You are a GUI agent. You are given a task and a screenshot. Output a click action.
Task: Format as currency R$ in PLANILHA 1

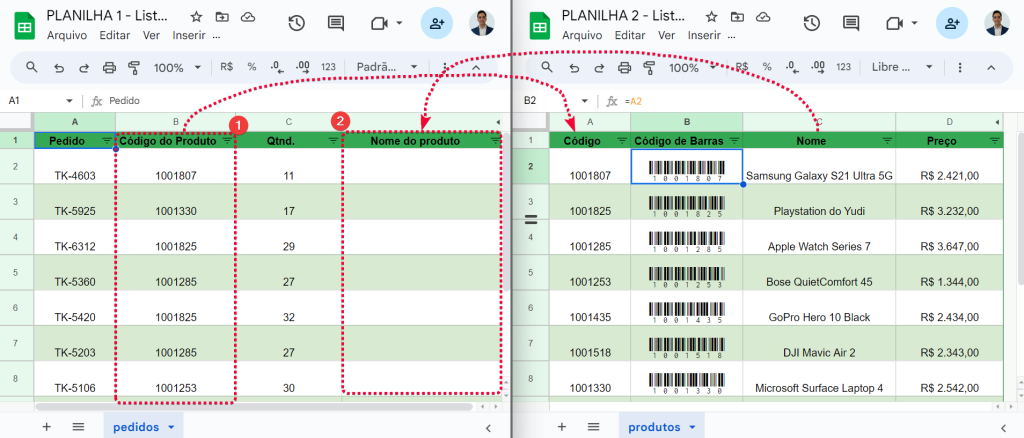pyautogui.click(x=227, y=67)
